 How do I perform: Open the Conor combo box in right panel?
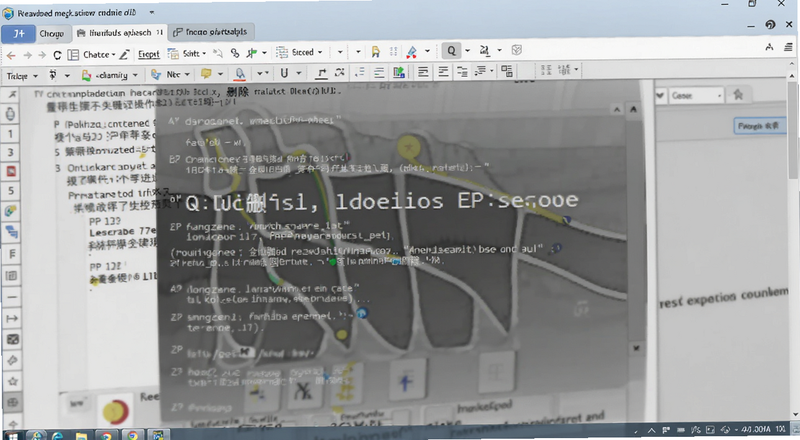696,95
